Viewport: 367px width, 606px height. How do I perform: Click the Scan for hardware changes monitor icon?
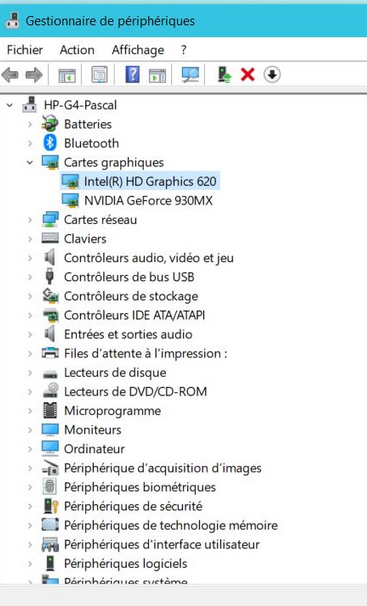[x=190, y=75]
